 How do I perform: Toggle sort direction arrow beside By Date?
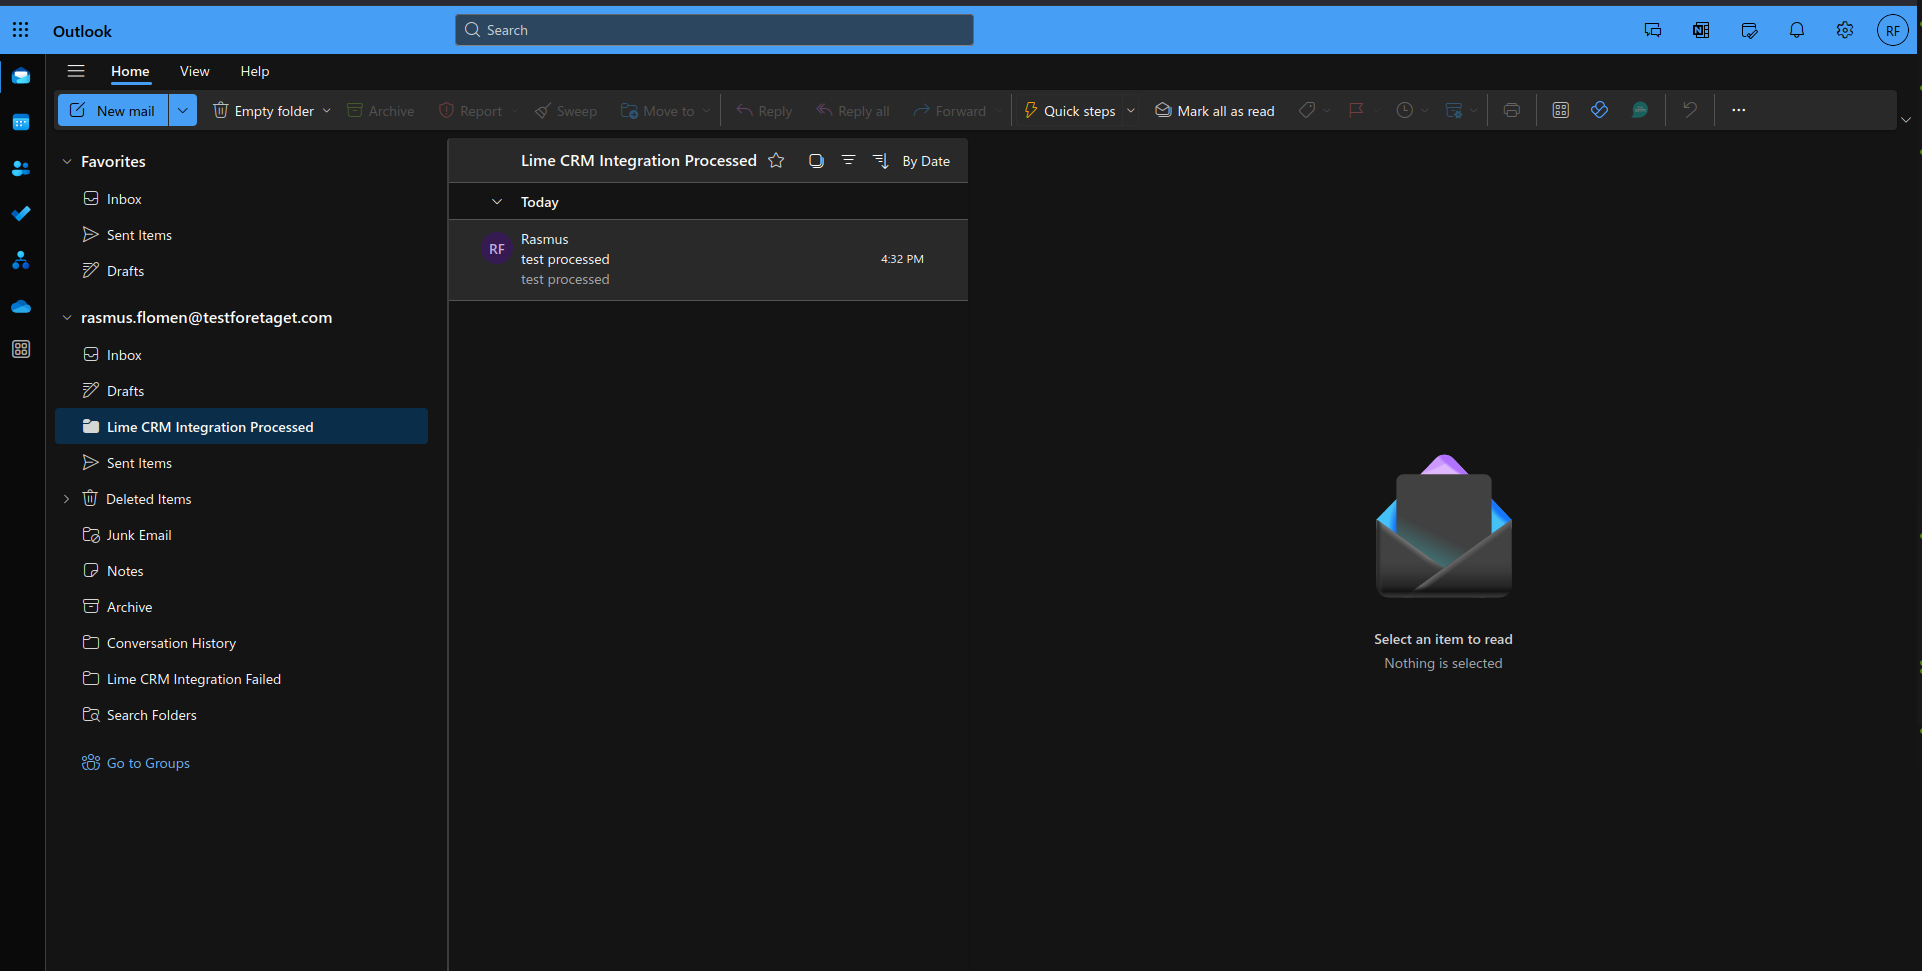[x=881, y=161]
